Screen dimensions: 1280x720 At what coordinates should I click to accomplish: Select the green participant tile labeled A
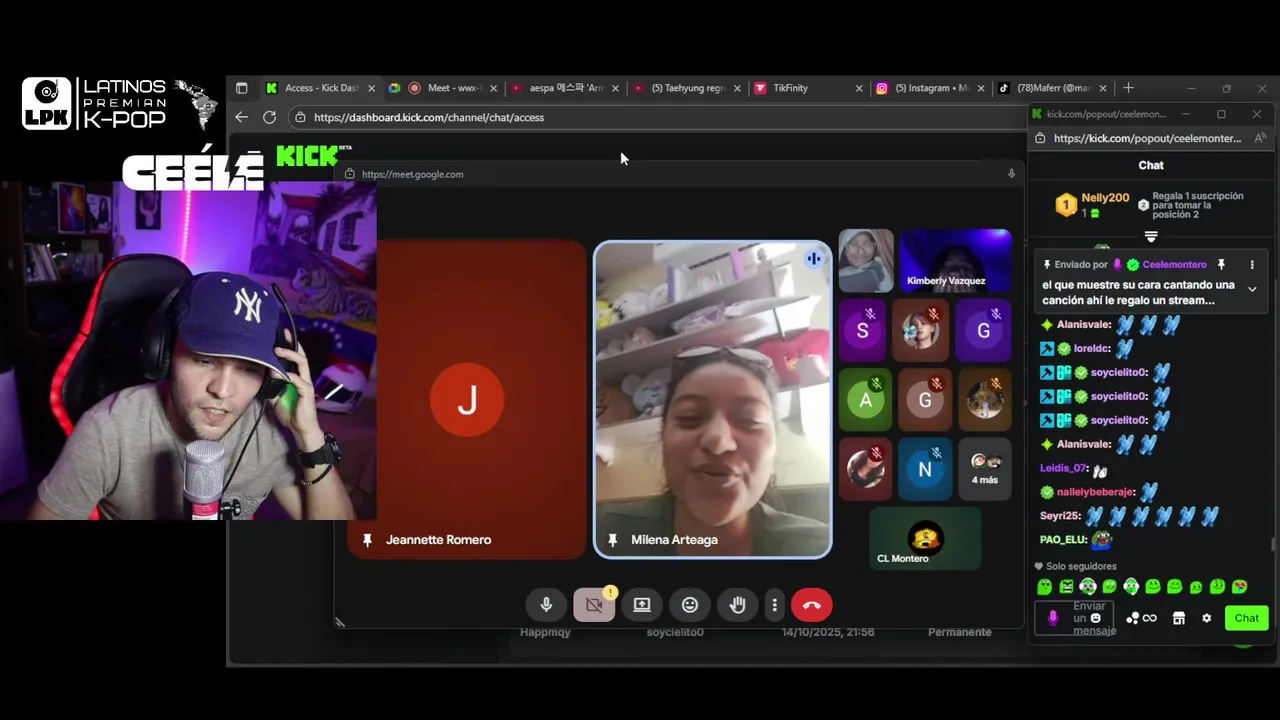pyautogui.click(x=866, y=400)
